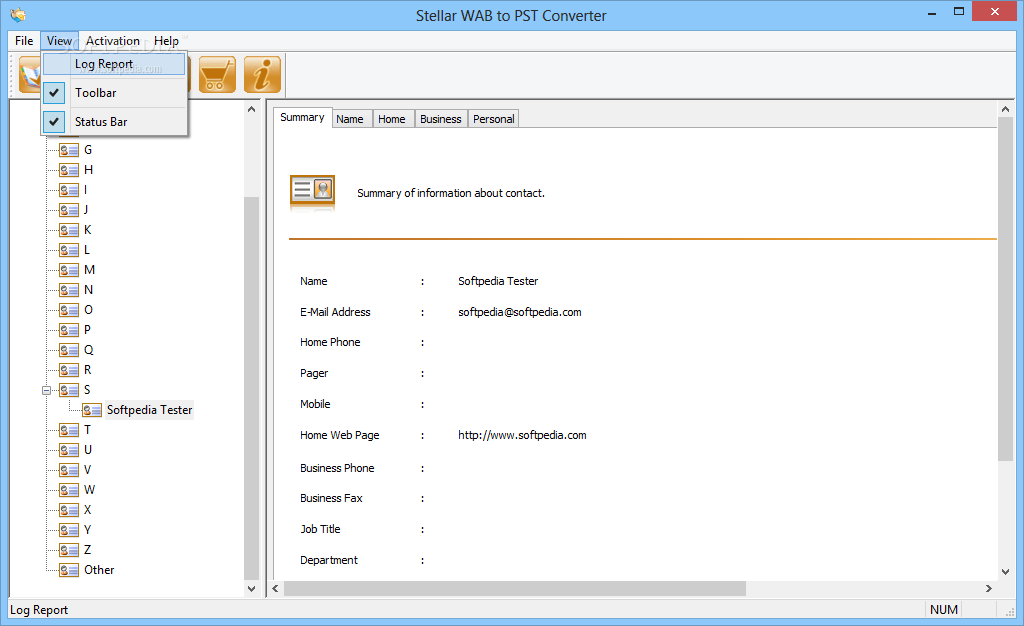Image resolution: width=1024 pixels, height=626 pixels.
Task: Click the contact card icon beside G
Action: (x=69, y=150)
